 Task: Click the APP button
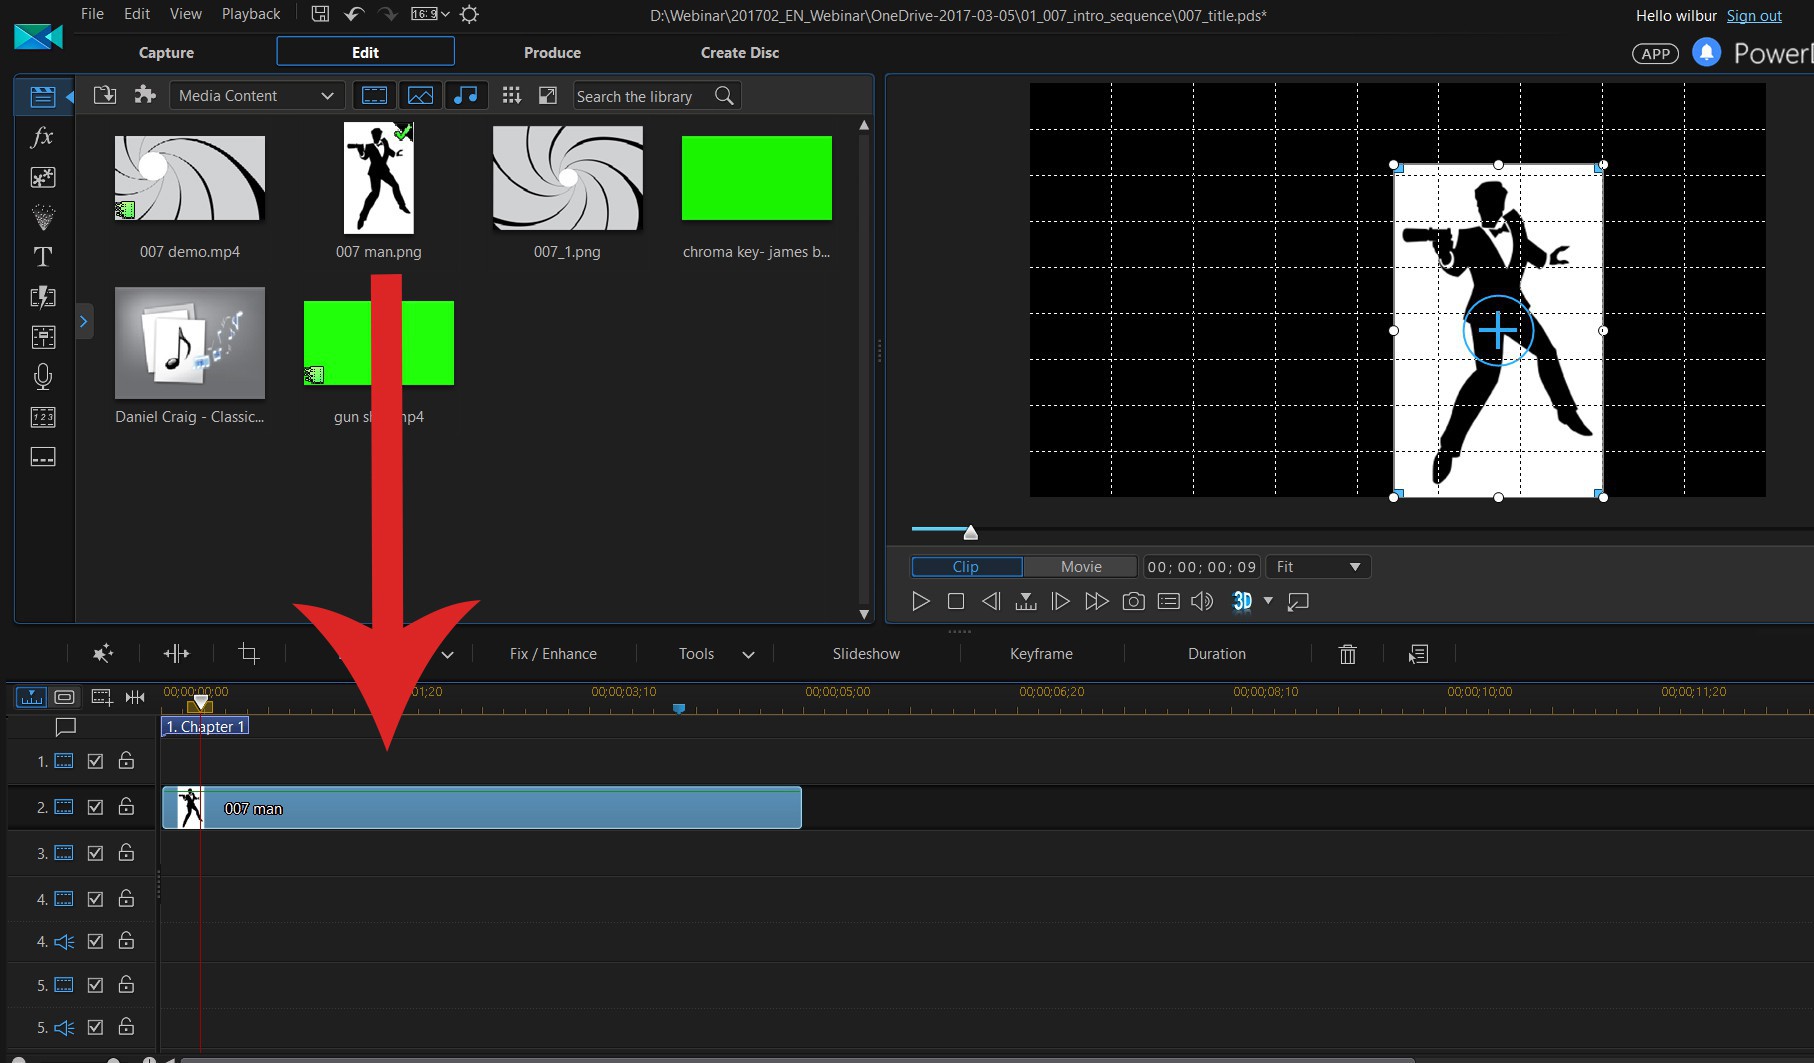(1655, 54)
